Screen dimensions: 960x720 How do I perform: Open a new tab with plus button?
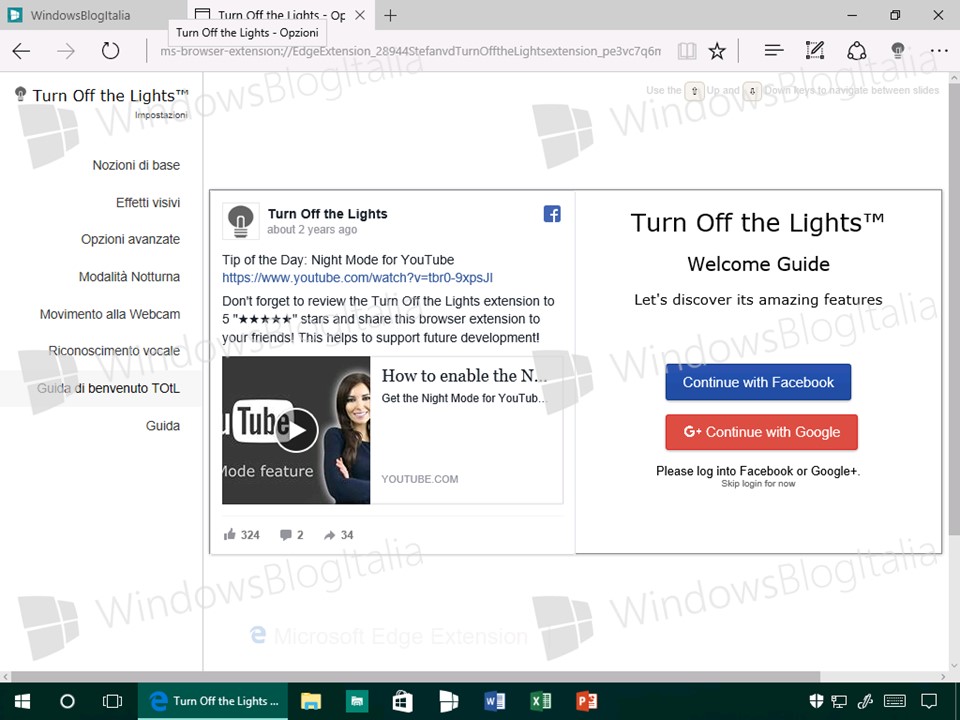pos(390,15)
